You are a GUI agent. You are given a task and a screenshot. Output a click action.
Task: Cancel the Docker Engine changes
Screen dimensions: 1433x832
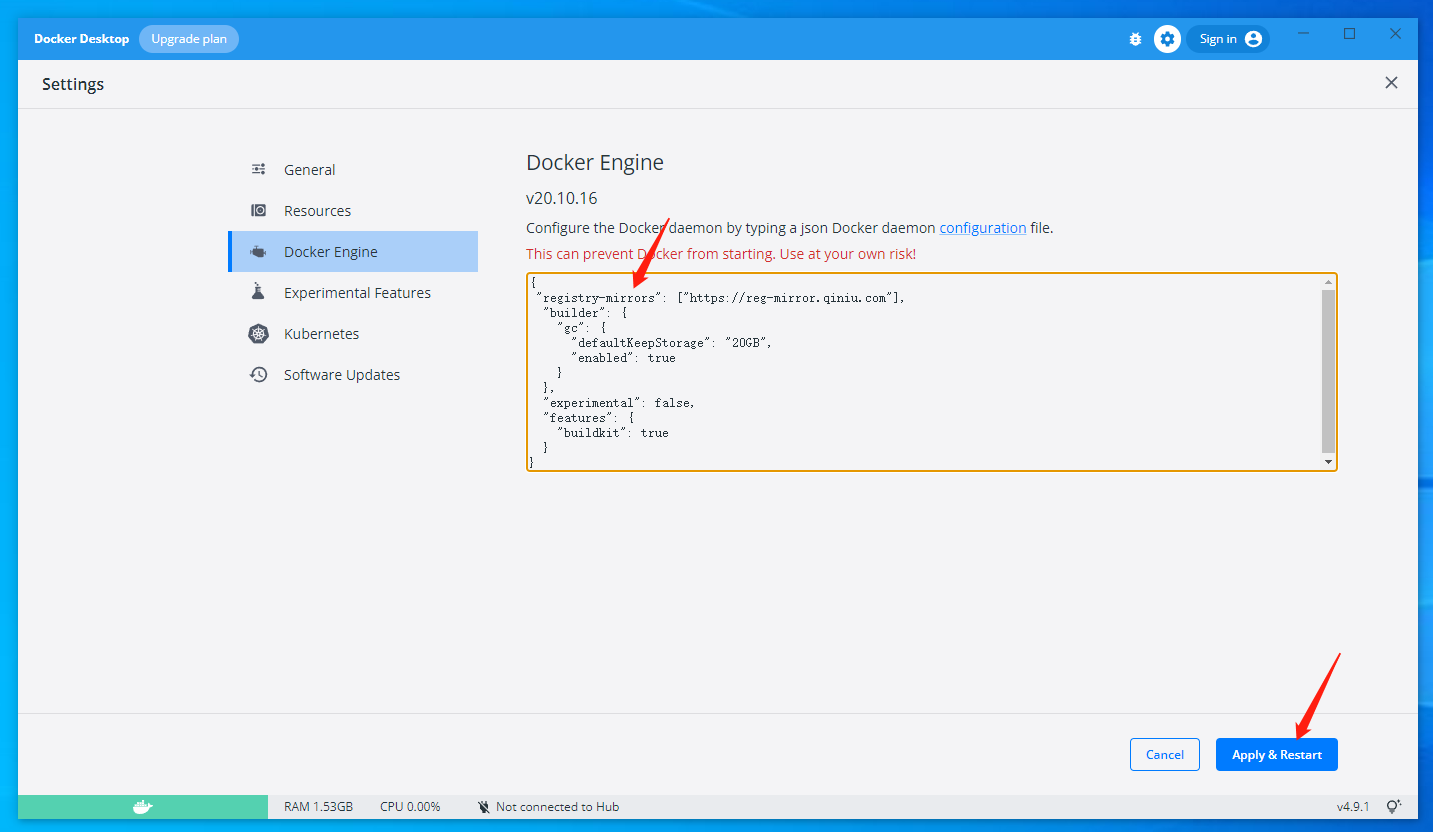pyautogui.click(x=1164, y=755)
